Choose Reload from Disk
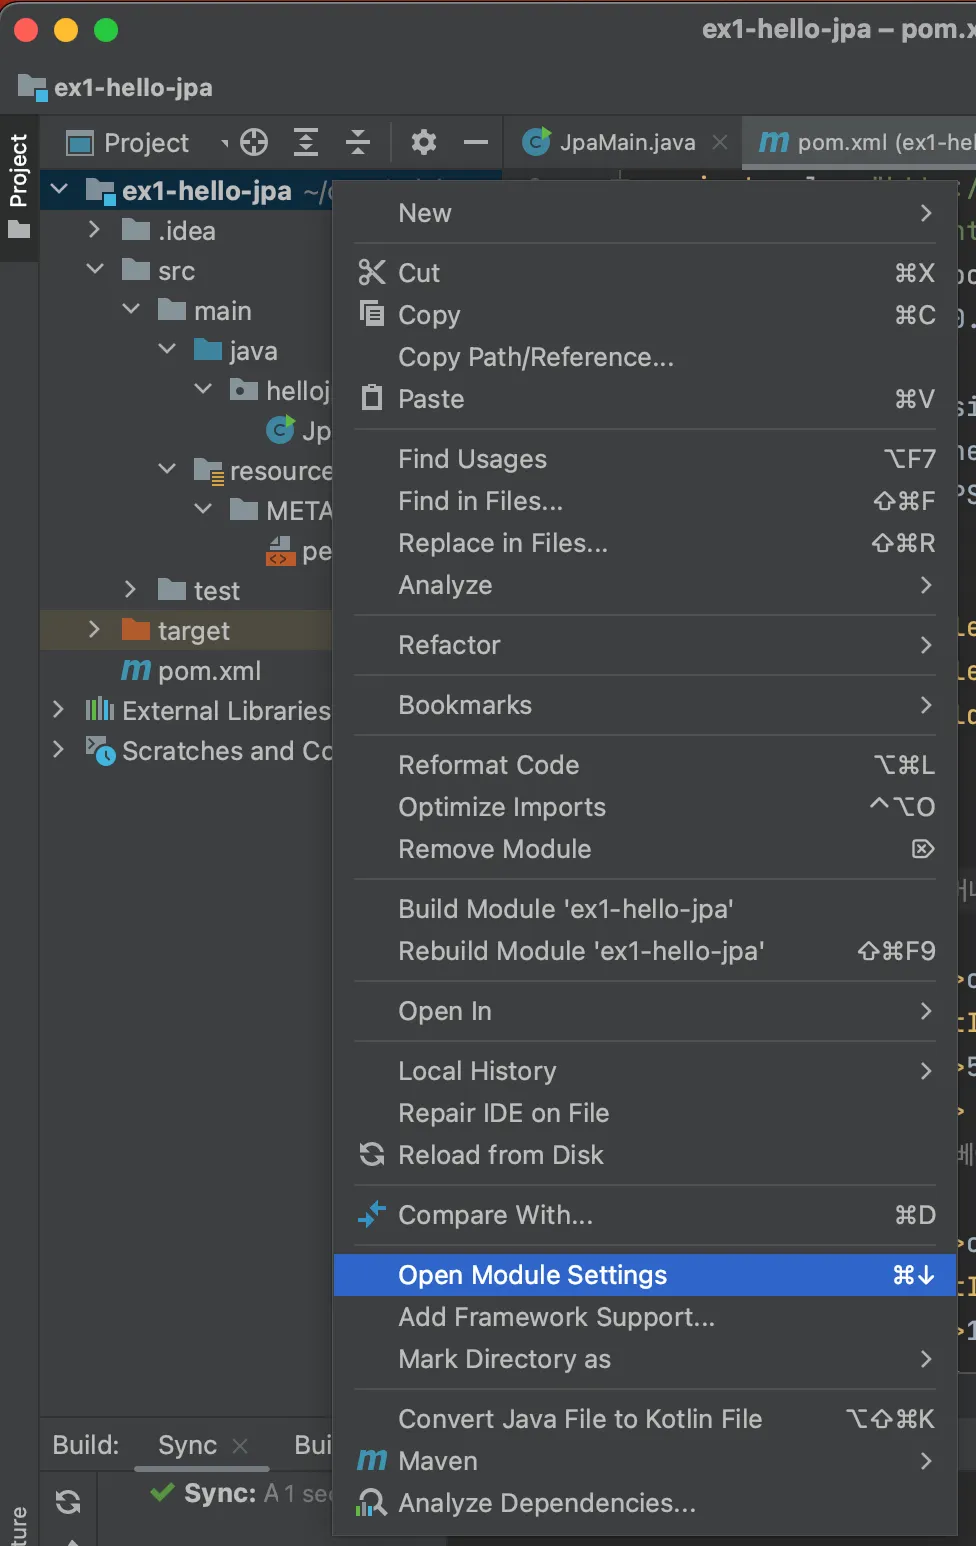Image resolution: width=976 pixels, height=1546 pixels. (x=500, y=1155)
